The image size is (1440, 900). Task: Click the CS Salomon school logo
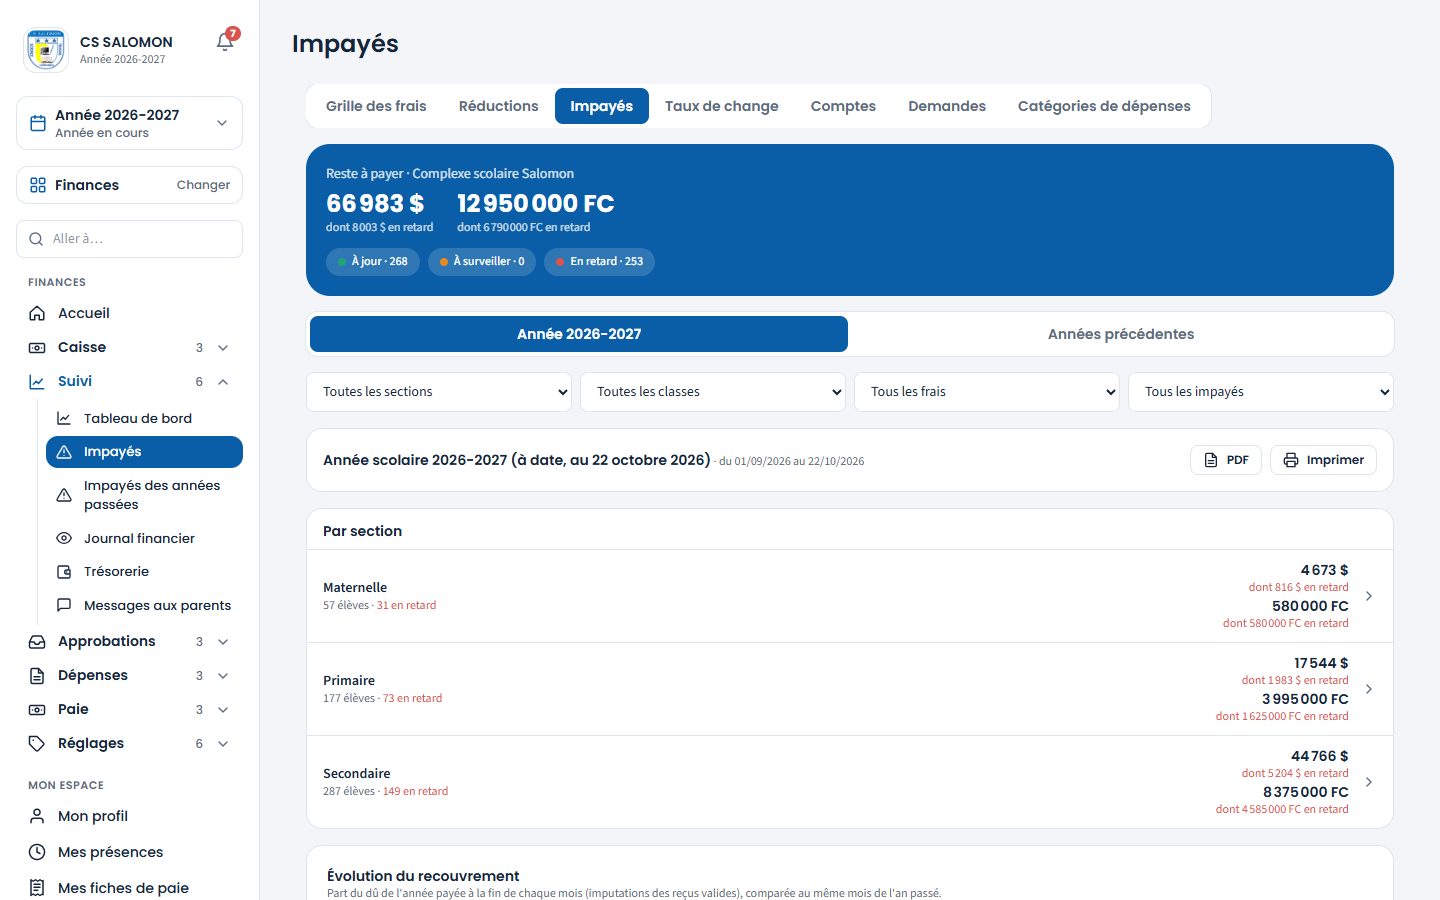pyautogui.click(x=46, y=50)
